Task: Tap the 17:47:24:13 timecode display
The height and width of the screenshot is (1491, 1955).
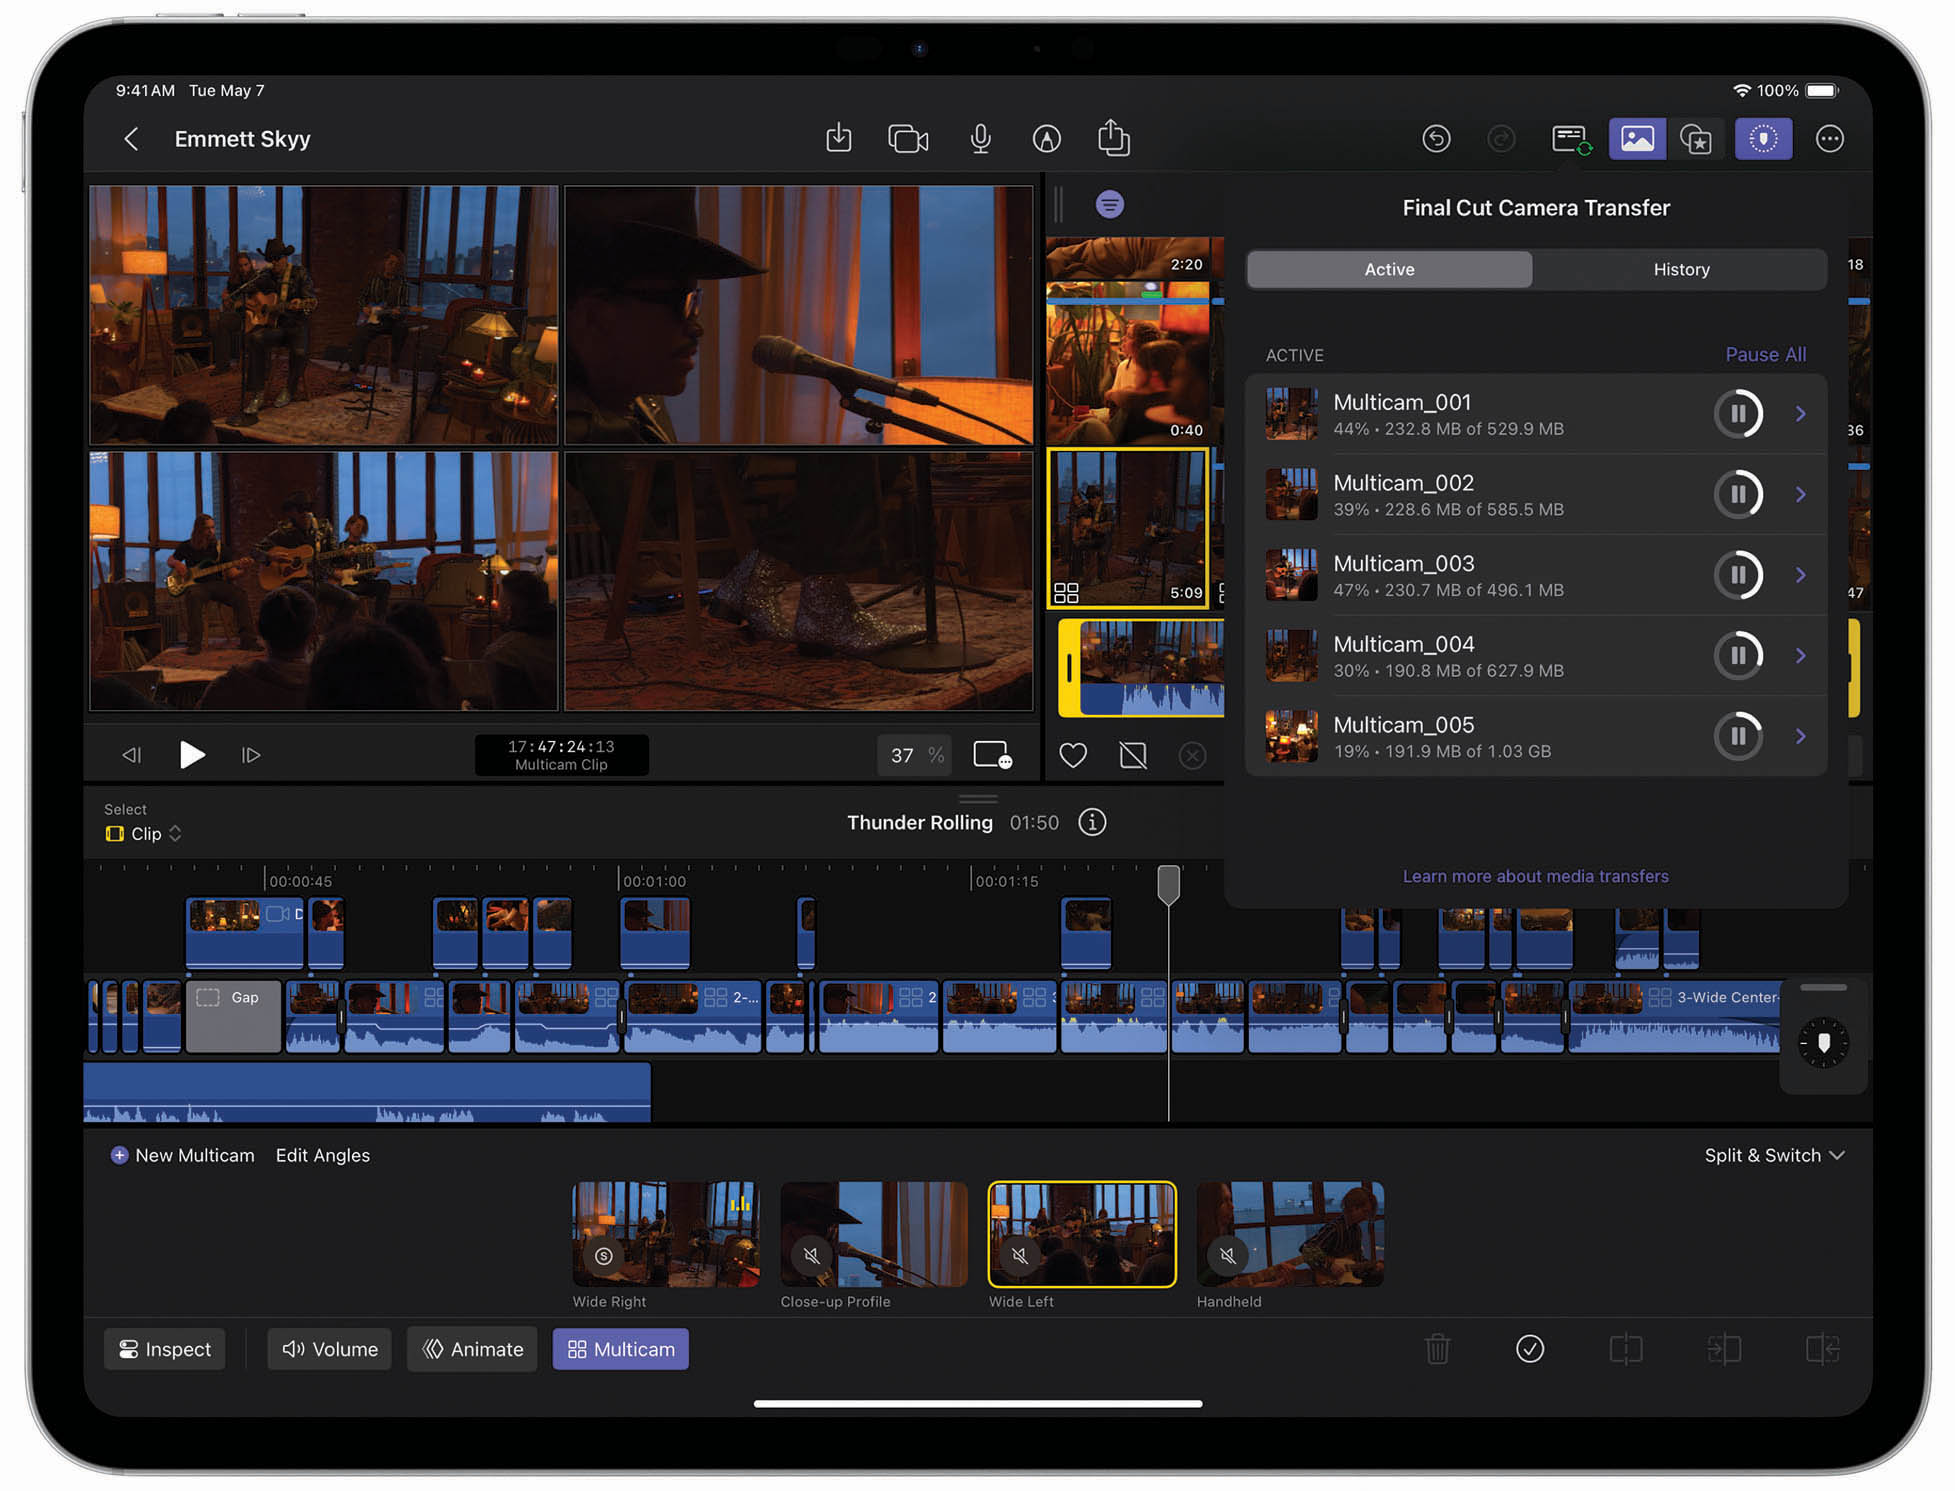Action: point(561,755)
